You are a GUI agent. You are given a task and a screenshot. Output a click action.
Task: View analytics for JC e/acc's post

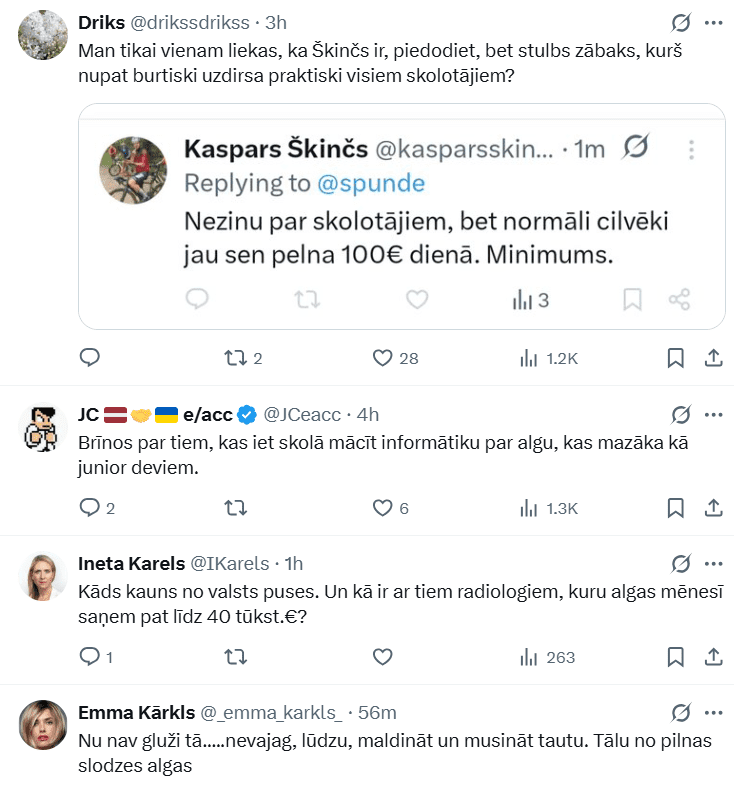(x=528, y=508)
